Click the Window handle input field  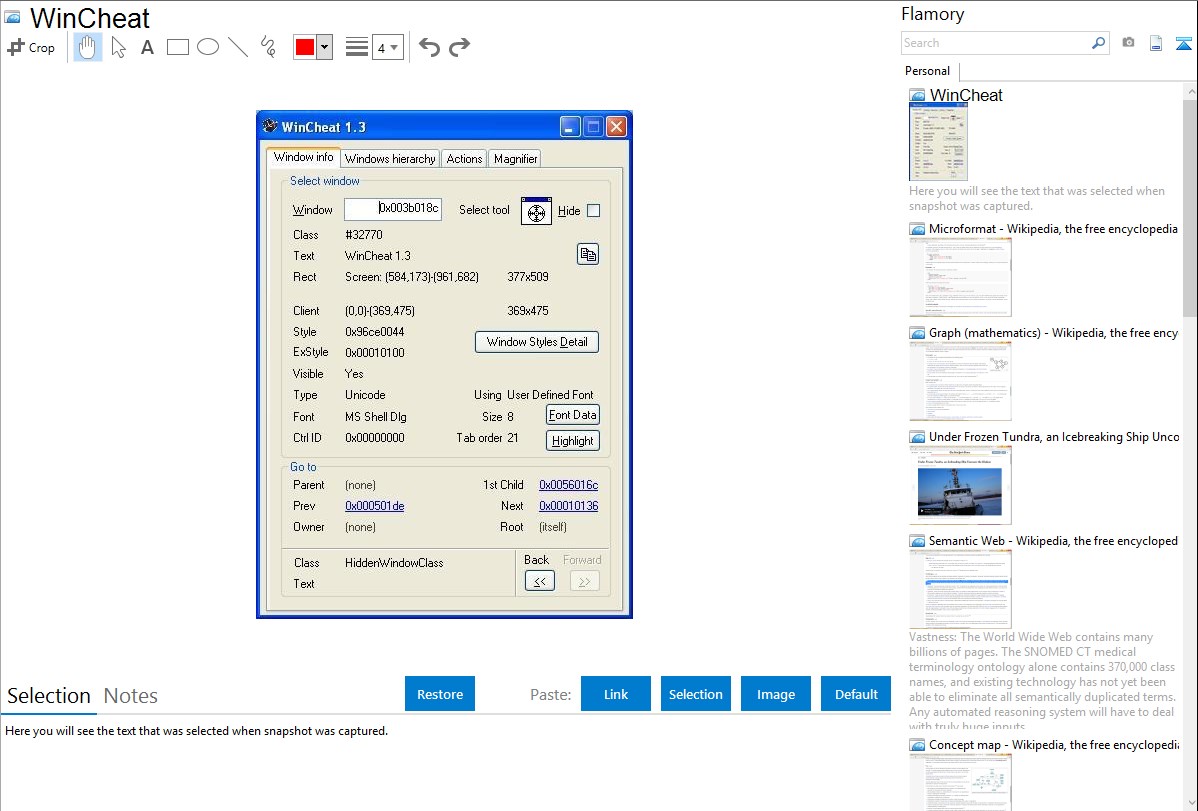pyautogui.click(x=393, y=209)
